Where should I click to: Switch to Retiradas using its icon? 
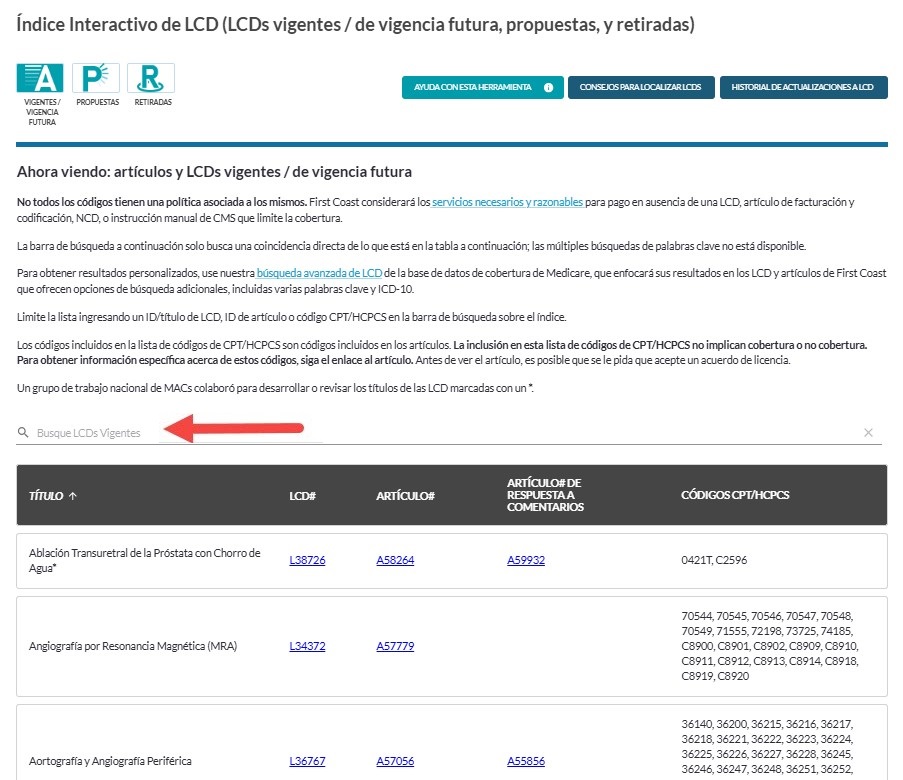click(x=151, y=76)
